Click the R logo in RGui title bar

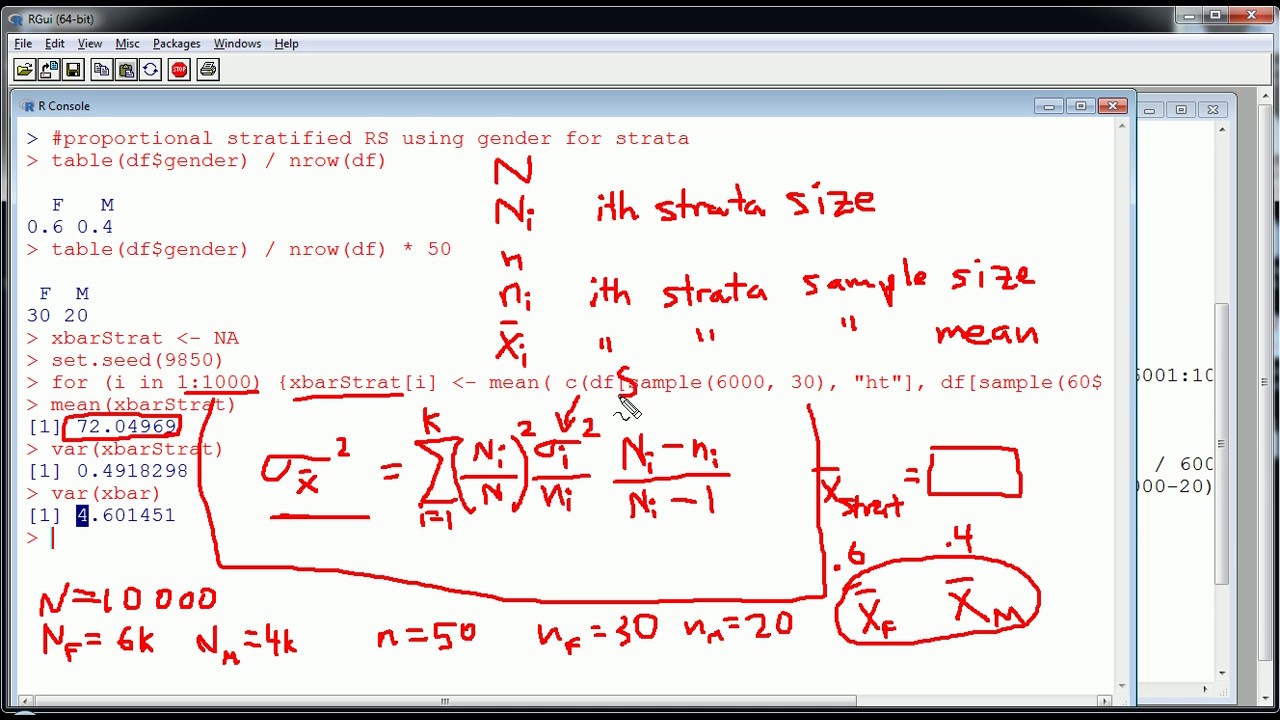click(x=15, y=19)
